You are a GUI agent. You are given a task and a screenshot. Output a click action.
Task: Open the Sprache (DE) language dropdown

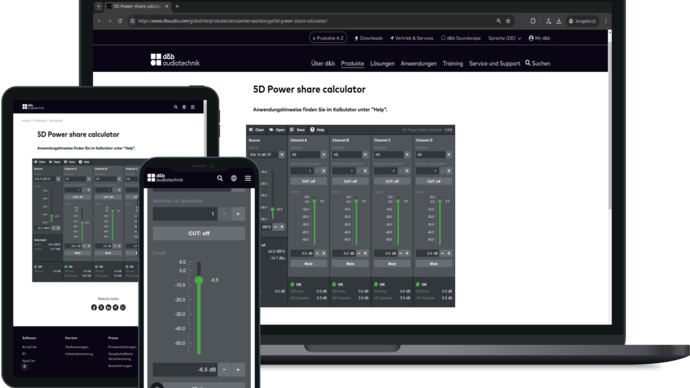pos(504,38)
